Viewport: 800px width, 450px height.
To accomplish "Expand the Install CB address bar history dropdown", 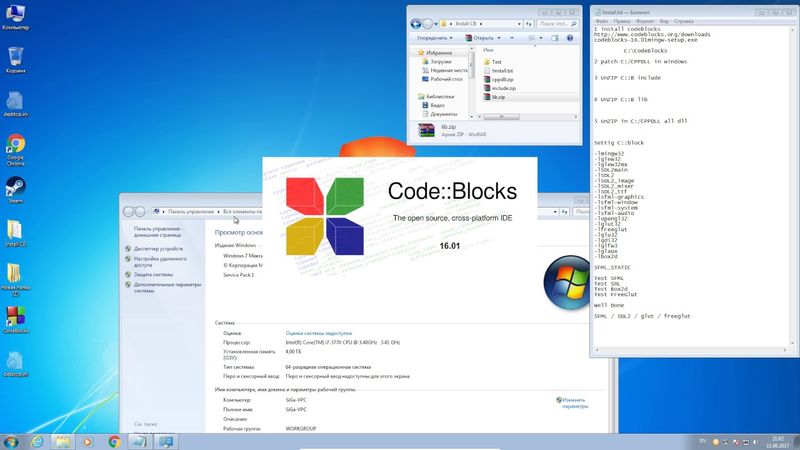I will 519,23.
